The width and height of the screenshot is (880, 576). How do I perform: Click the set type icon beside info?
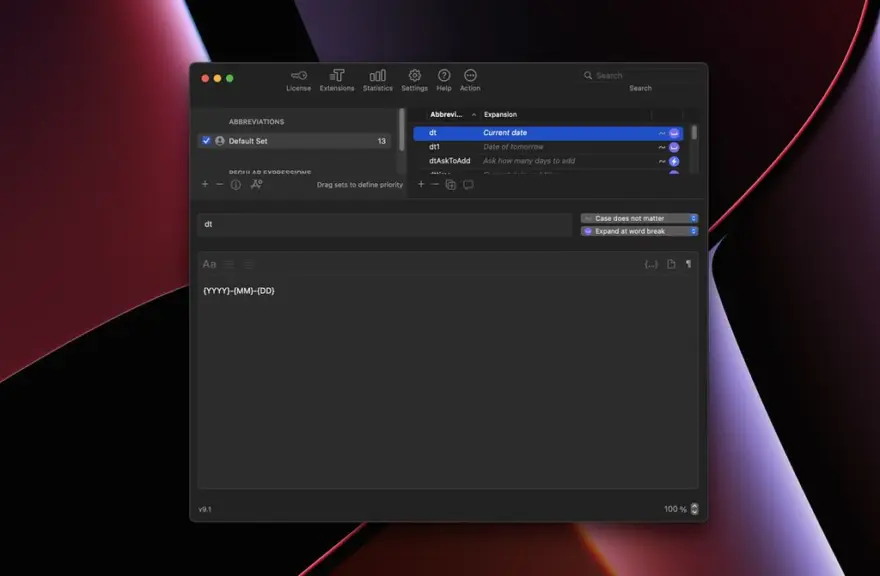pos(256,184)
